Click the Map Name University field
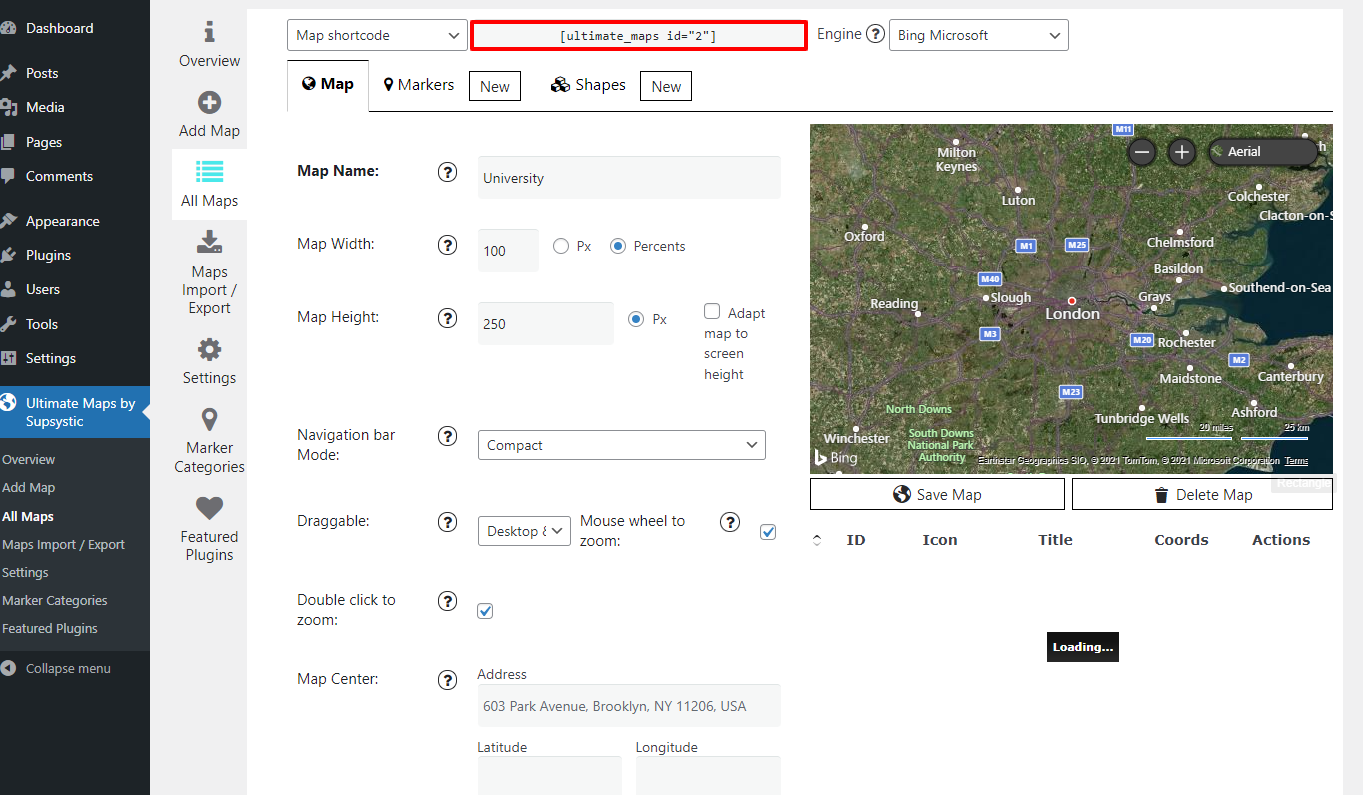 [x=629, y=177]
